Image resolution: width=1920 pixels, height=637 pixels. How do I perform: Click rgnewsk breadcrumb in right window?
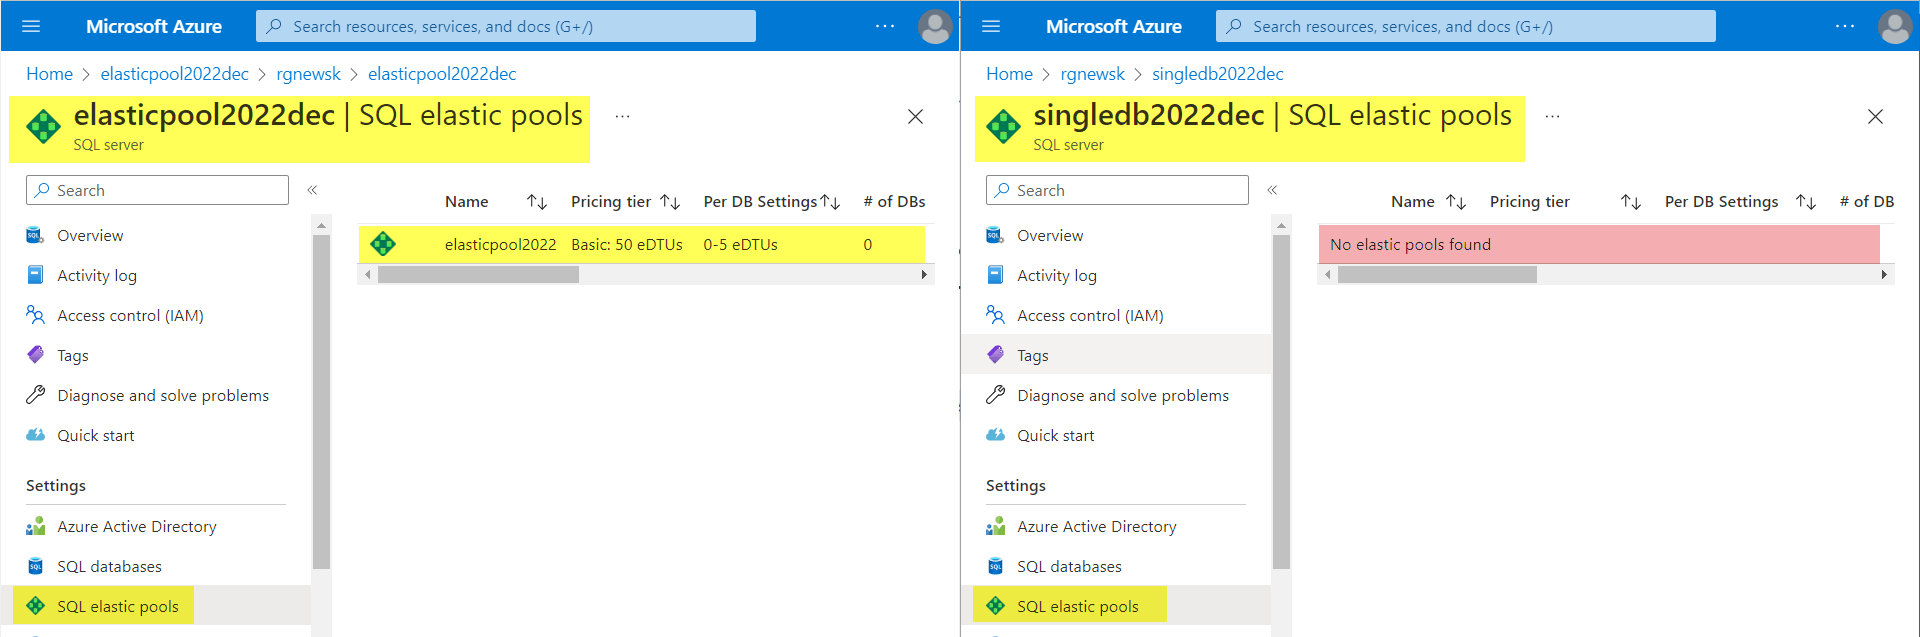[x=1092, y=74]
